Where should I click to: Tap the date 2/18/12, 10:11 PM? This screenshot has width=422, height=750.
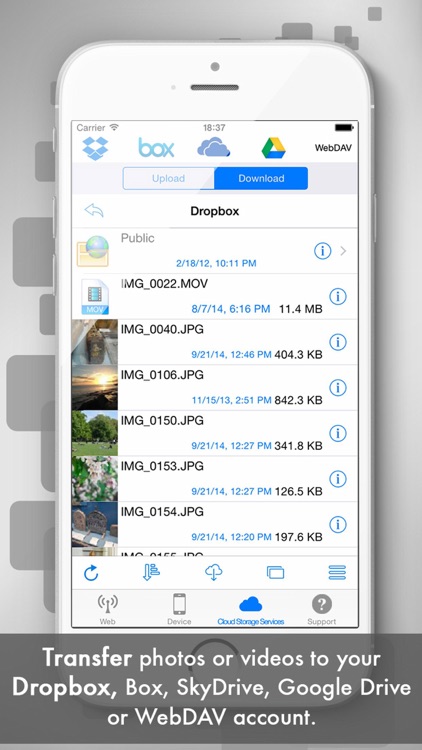tap(216, 263)
